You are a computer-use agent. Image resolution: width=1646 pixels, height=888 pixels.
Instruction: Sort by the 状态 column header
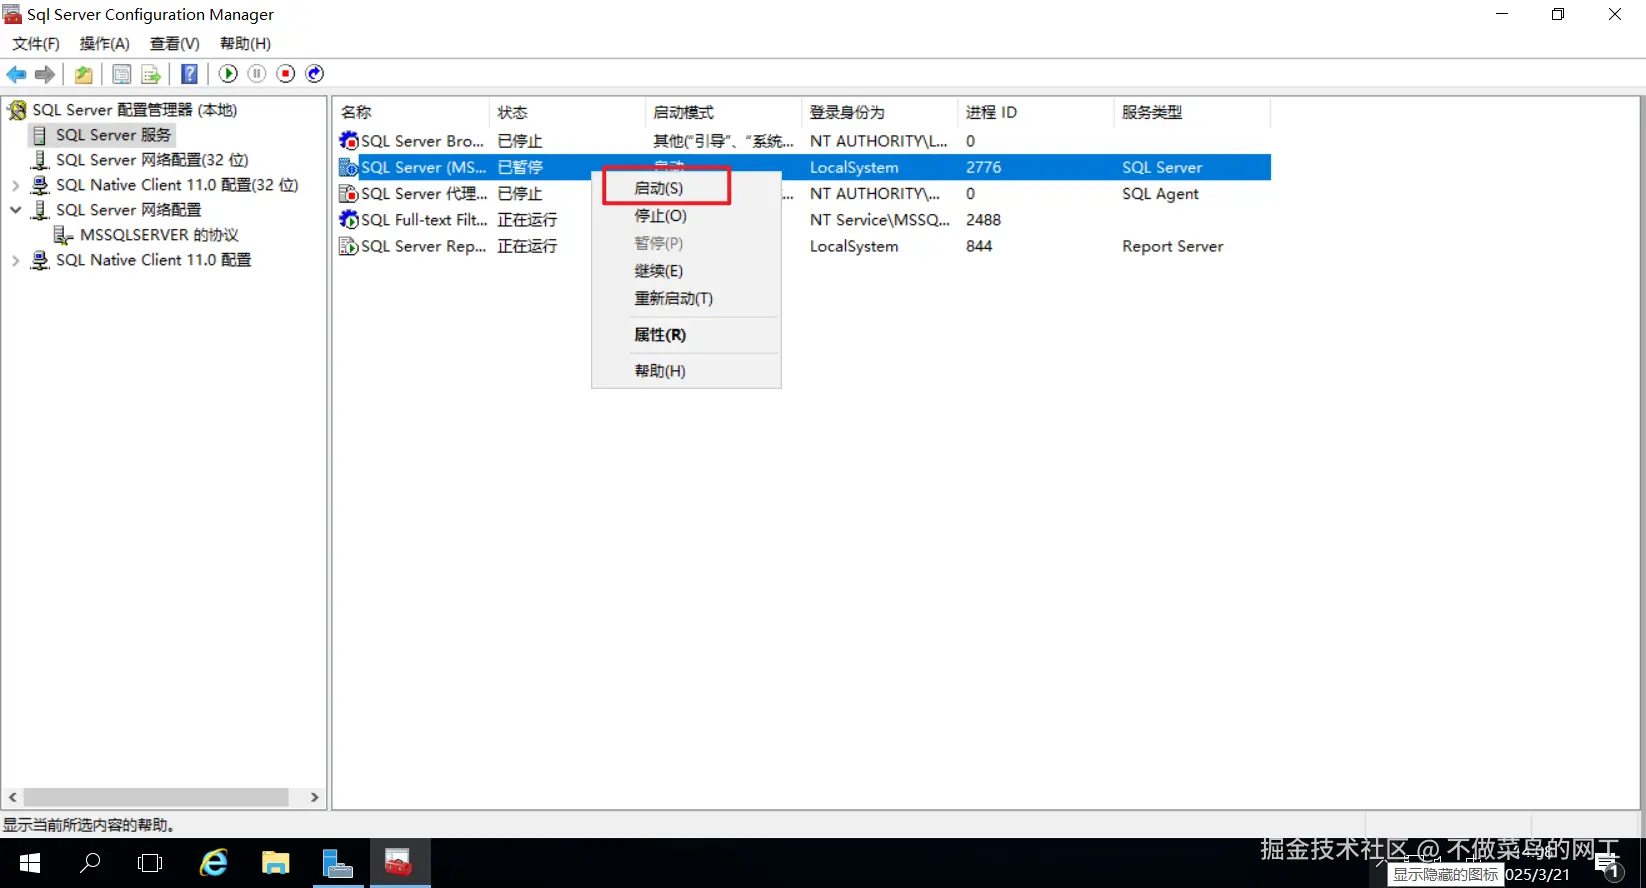[567, 112]
